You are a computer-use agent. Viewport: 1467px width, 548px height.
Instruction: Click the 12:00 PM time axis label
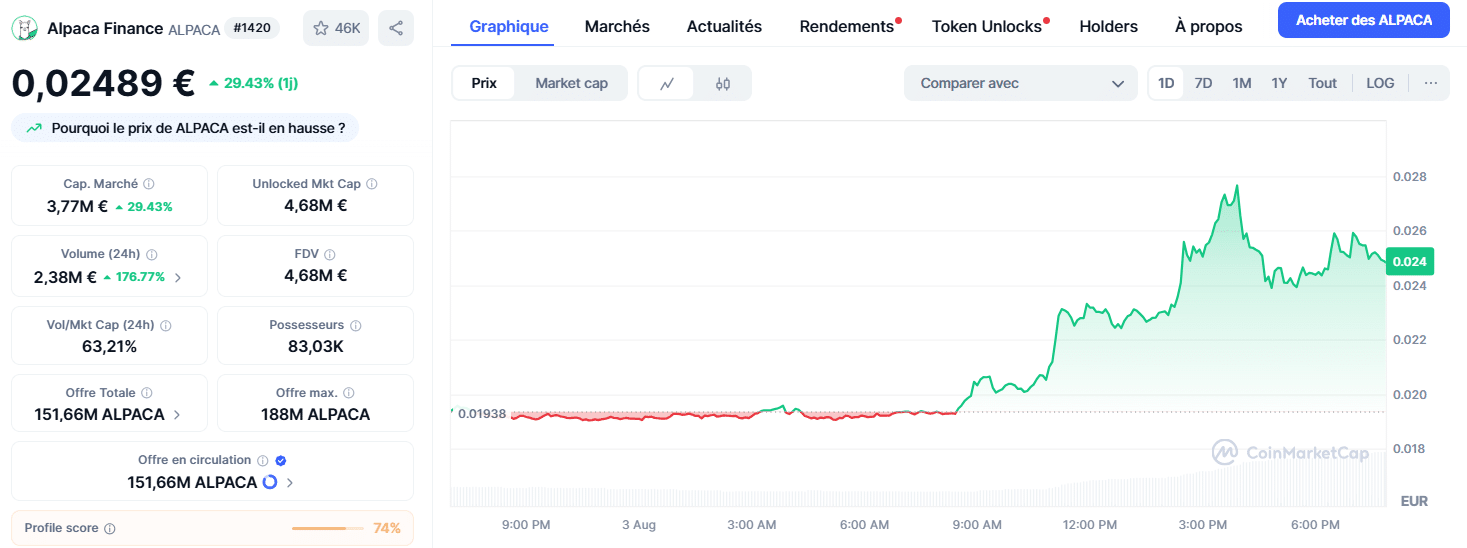(x=1089, y=525)
